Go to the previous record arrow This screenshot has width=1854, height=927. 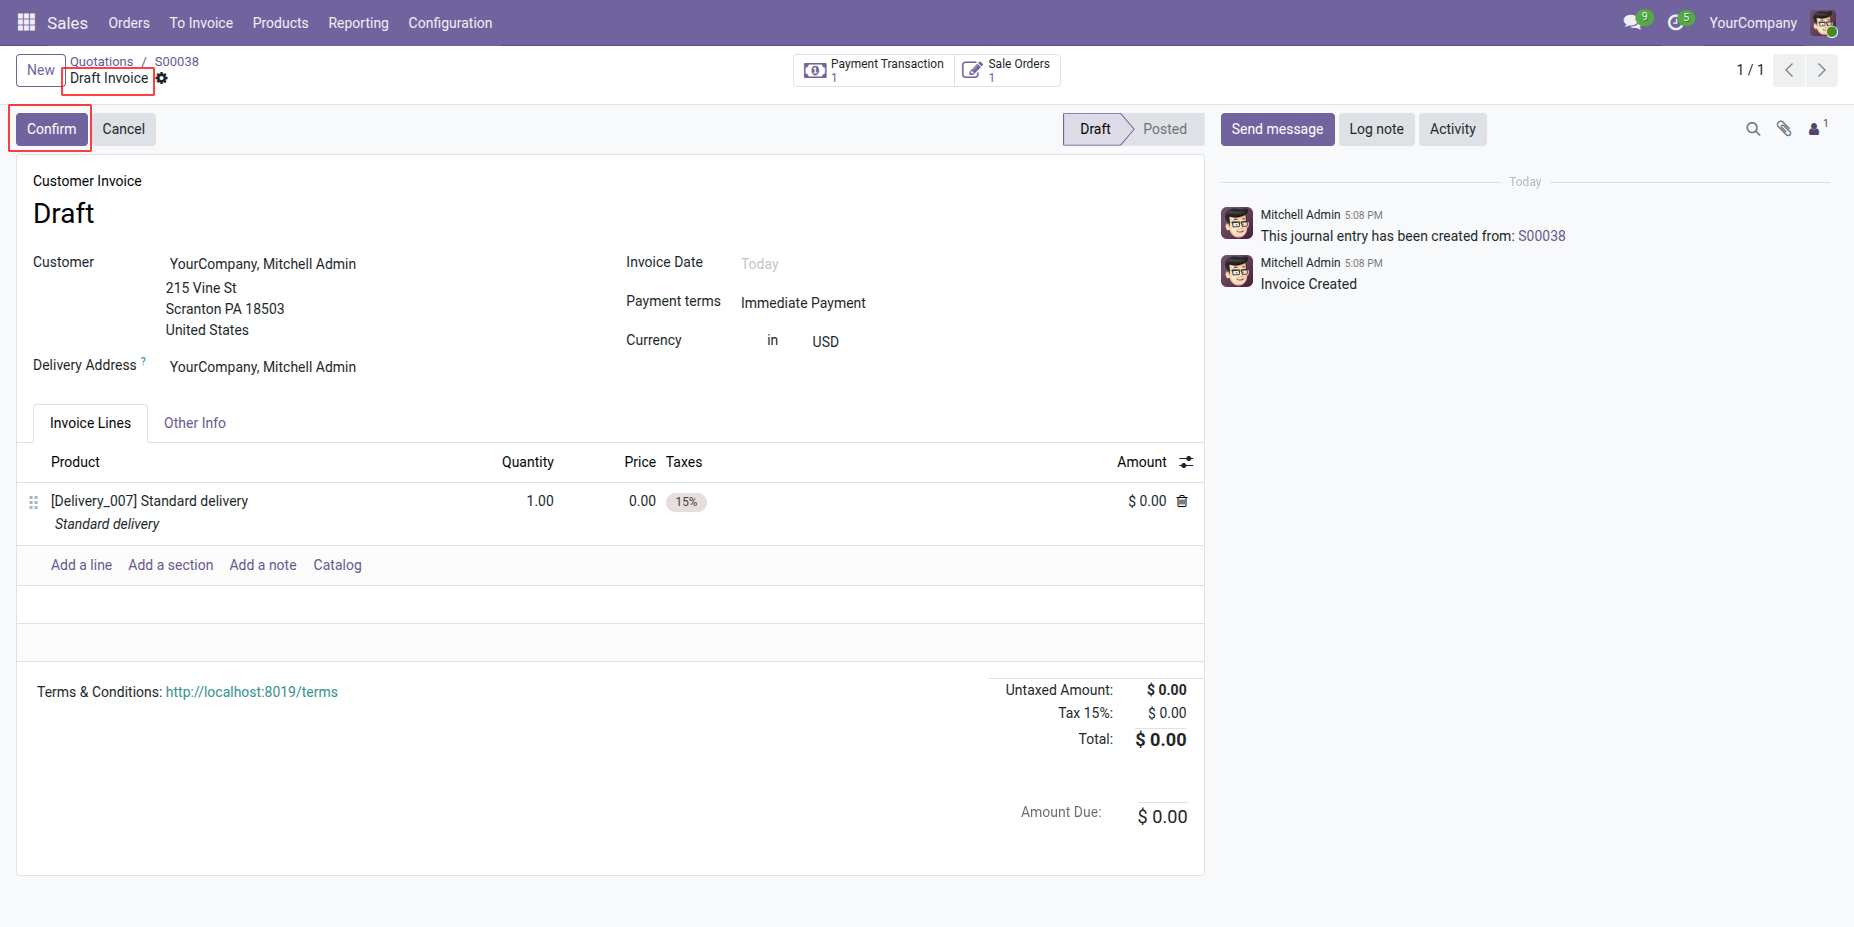[1789, 70]
